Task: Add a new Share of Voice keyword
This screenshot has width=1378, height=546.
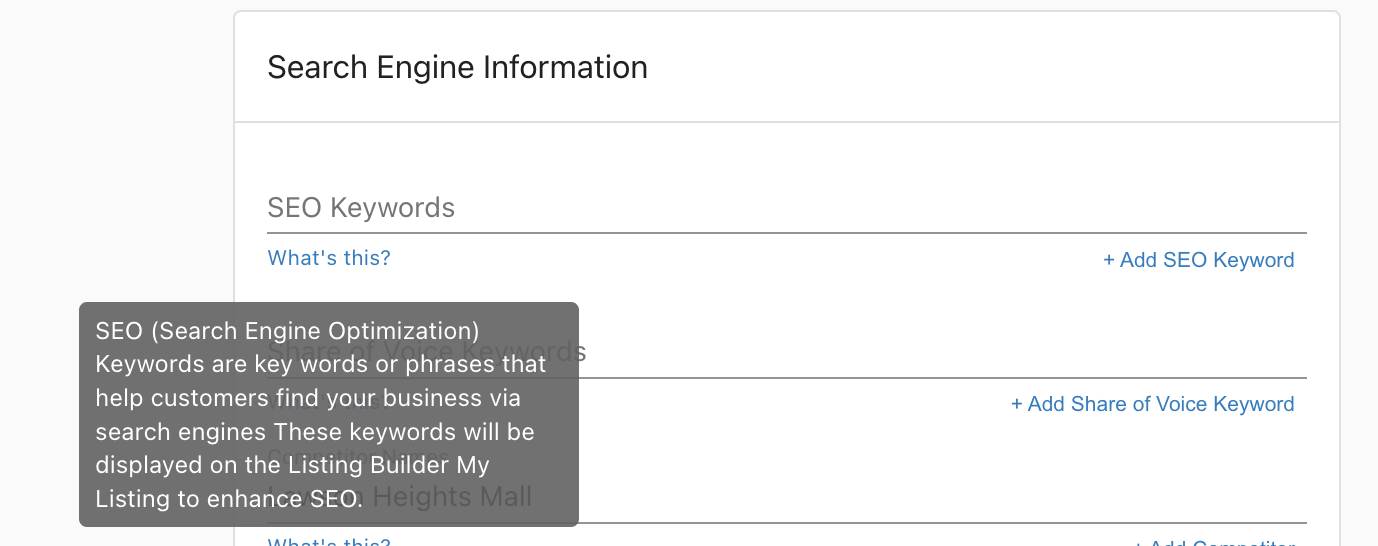Action: coord(1153,404)
